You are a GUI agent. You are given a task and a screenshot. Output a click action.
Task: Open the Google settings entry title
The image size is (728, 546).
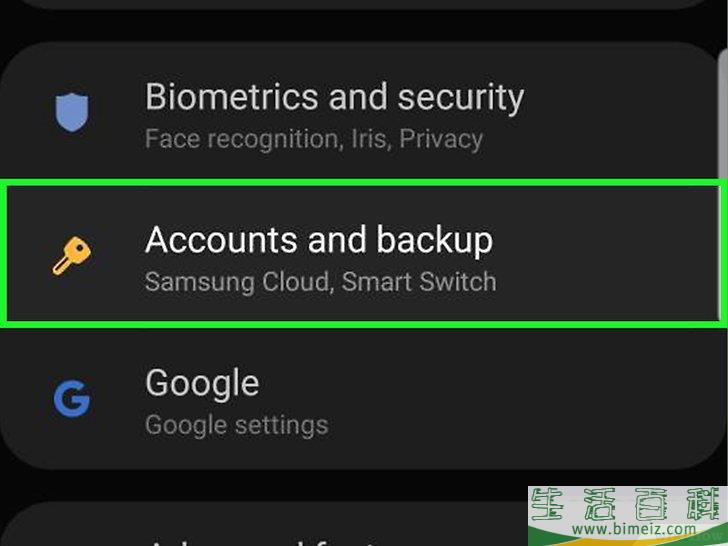202,384
